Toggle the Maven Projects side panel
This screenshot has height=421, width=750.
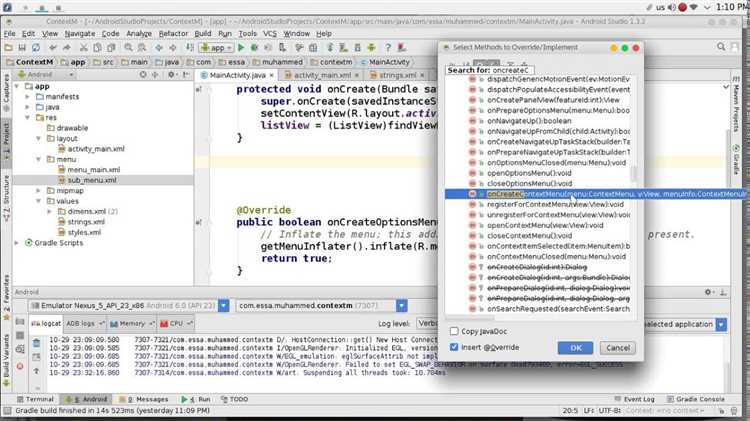[736, 102]
